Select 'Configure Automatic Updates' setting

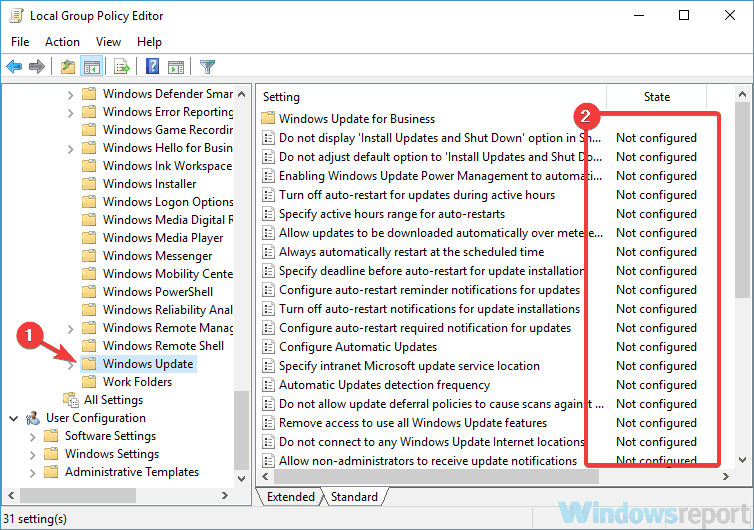tap(358, 347)
